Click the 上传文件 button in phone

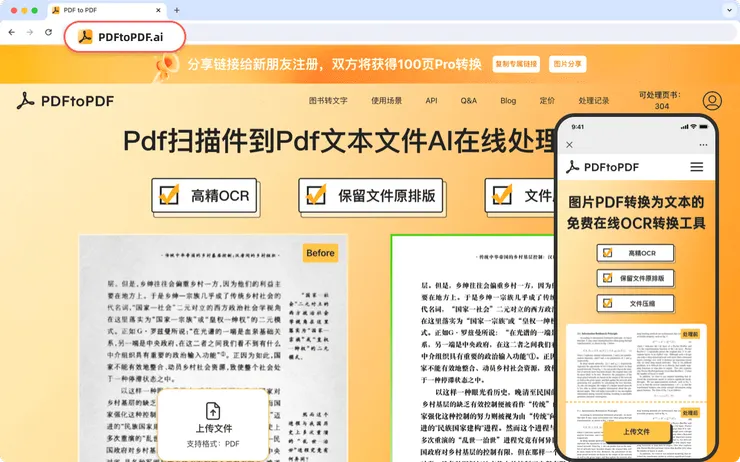636,431
